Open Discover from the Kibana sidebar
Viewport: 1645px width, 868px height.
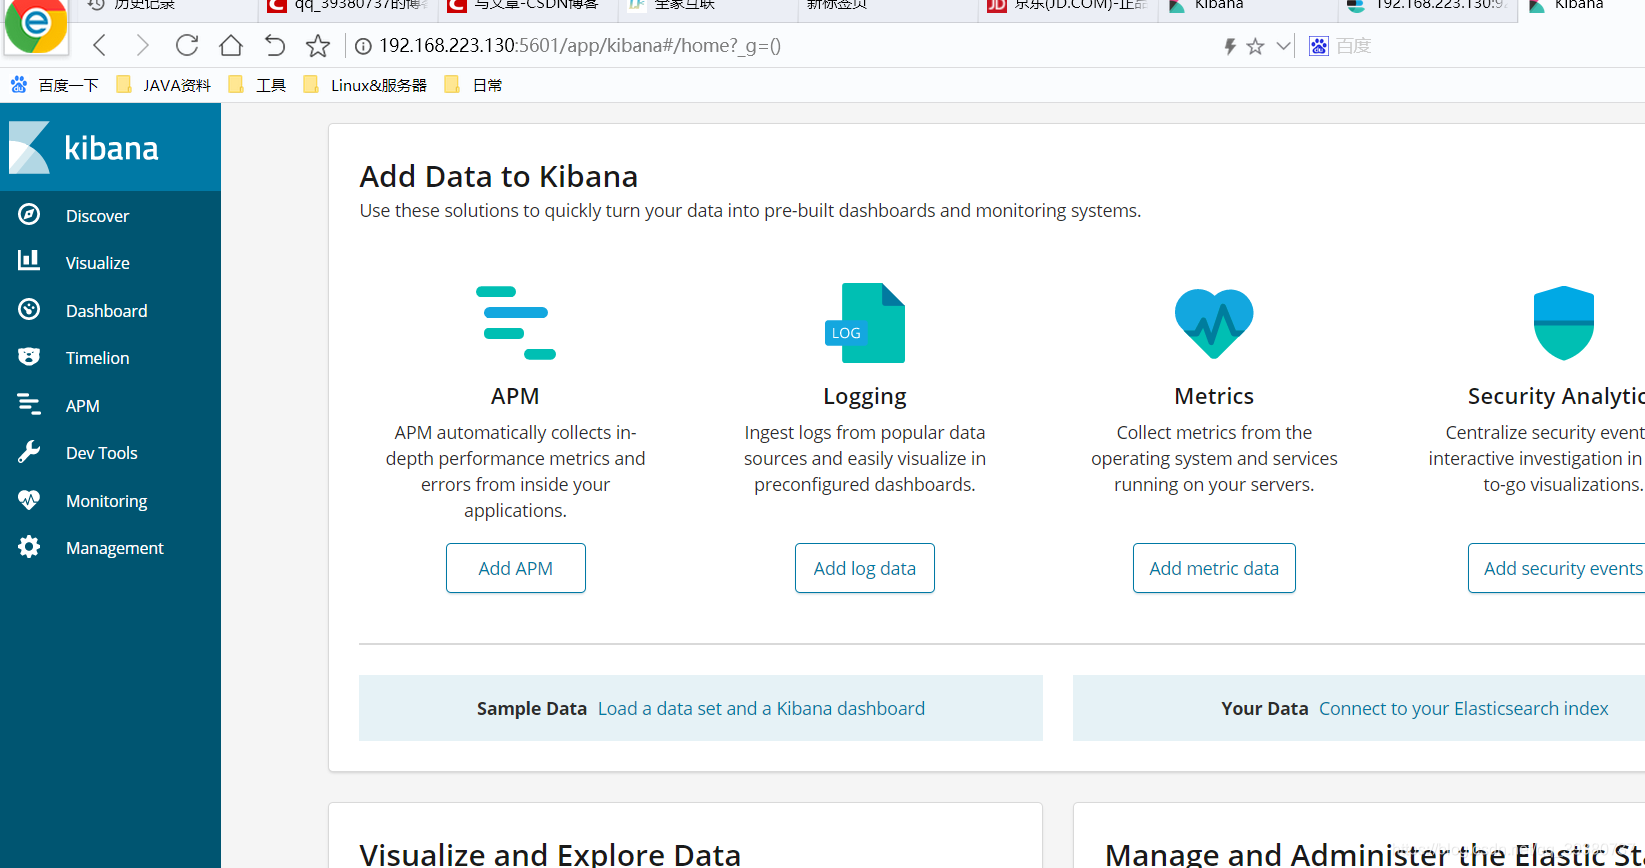click(97, 216)
